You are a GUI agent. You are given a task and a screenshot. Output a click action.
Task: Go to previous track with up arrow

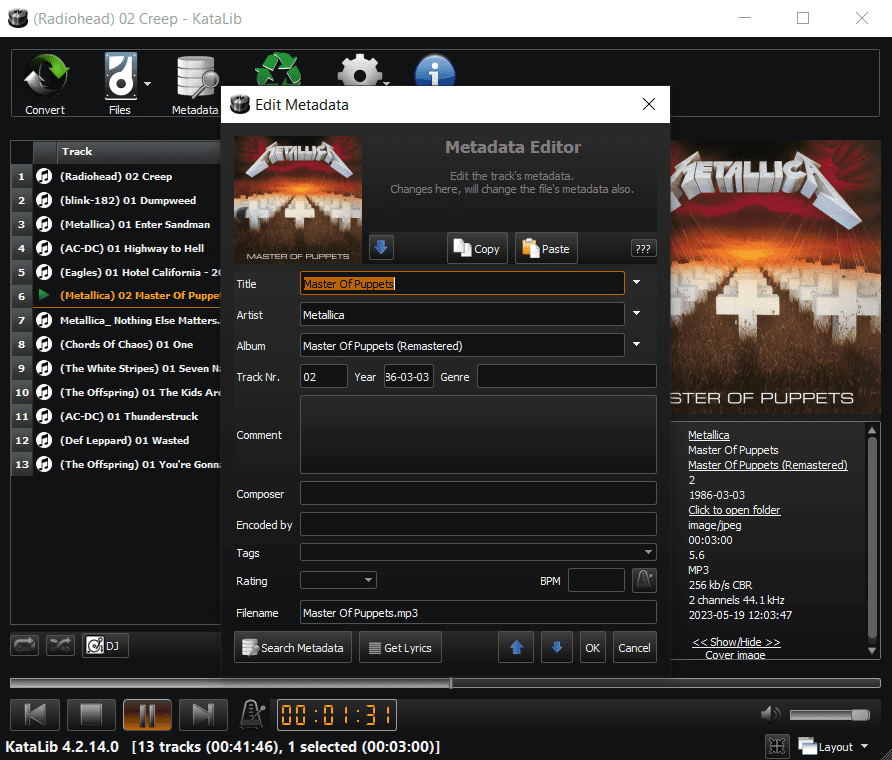(x=516, y=647)
